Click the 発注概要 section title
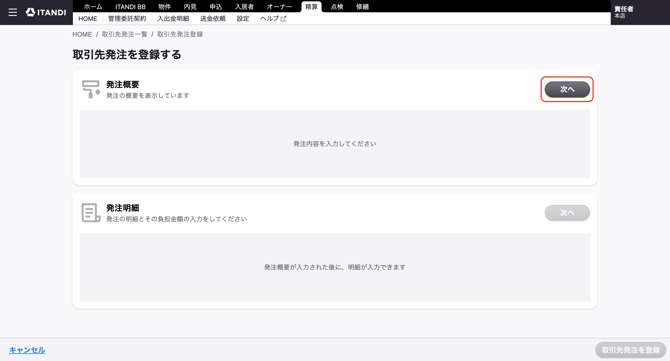 (x=123, y=84)
